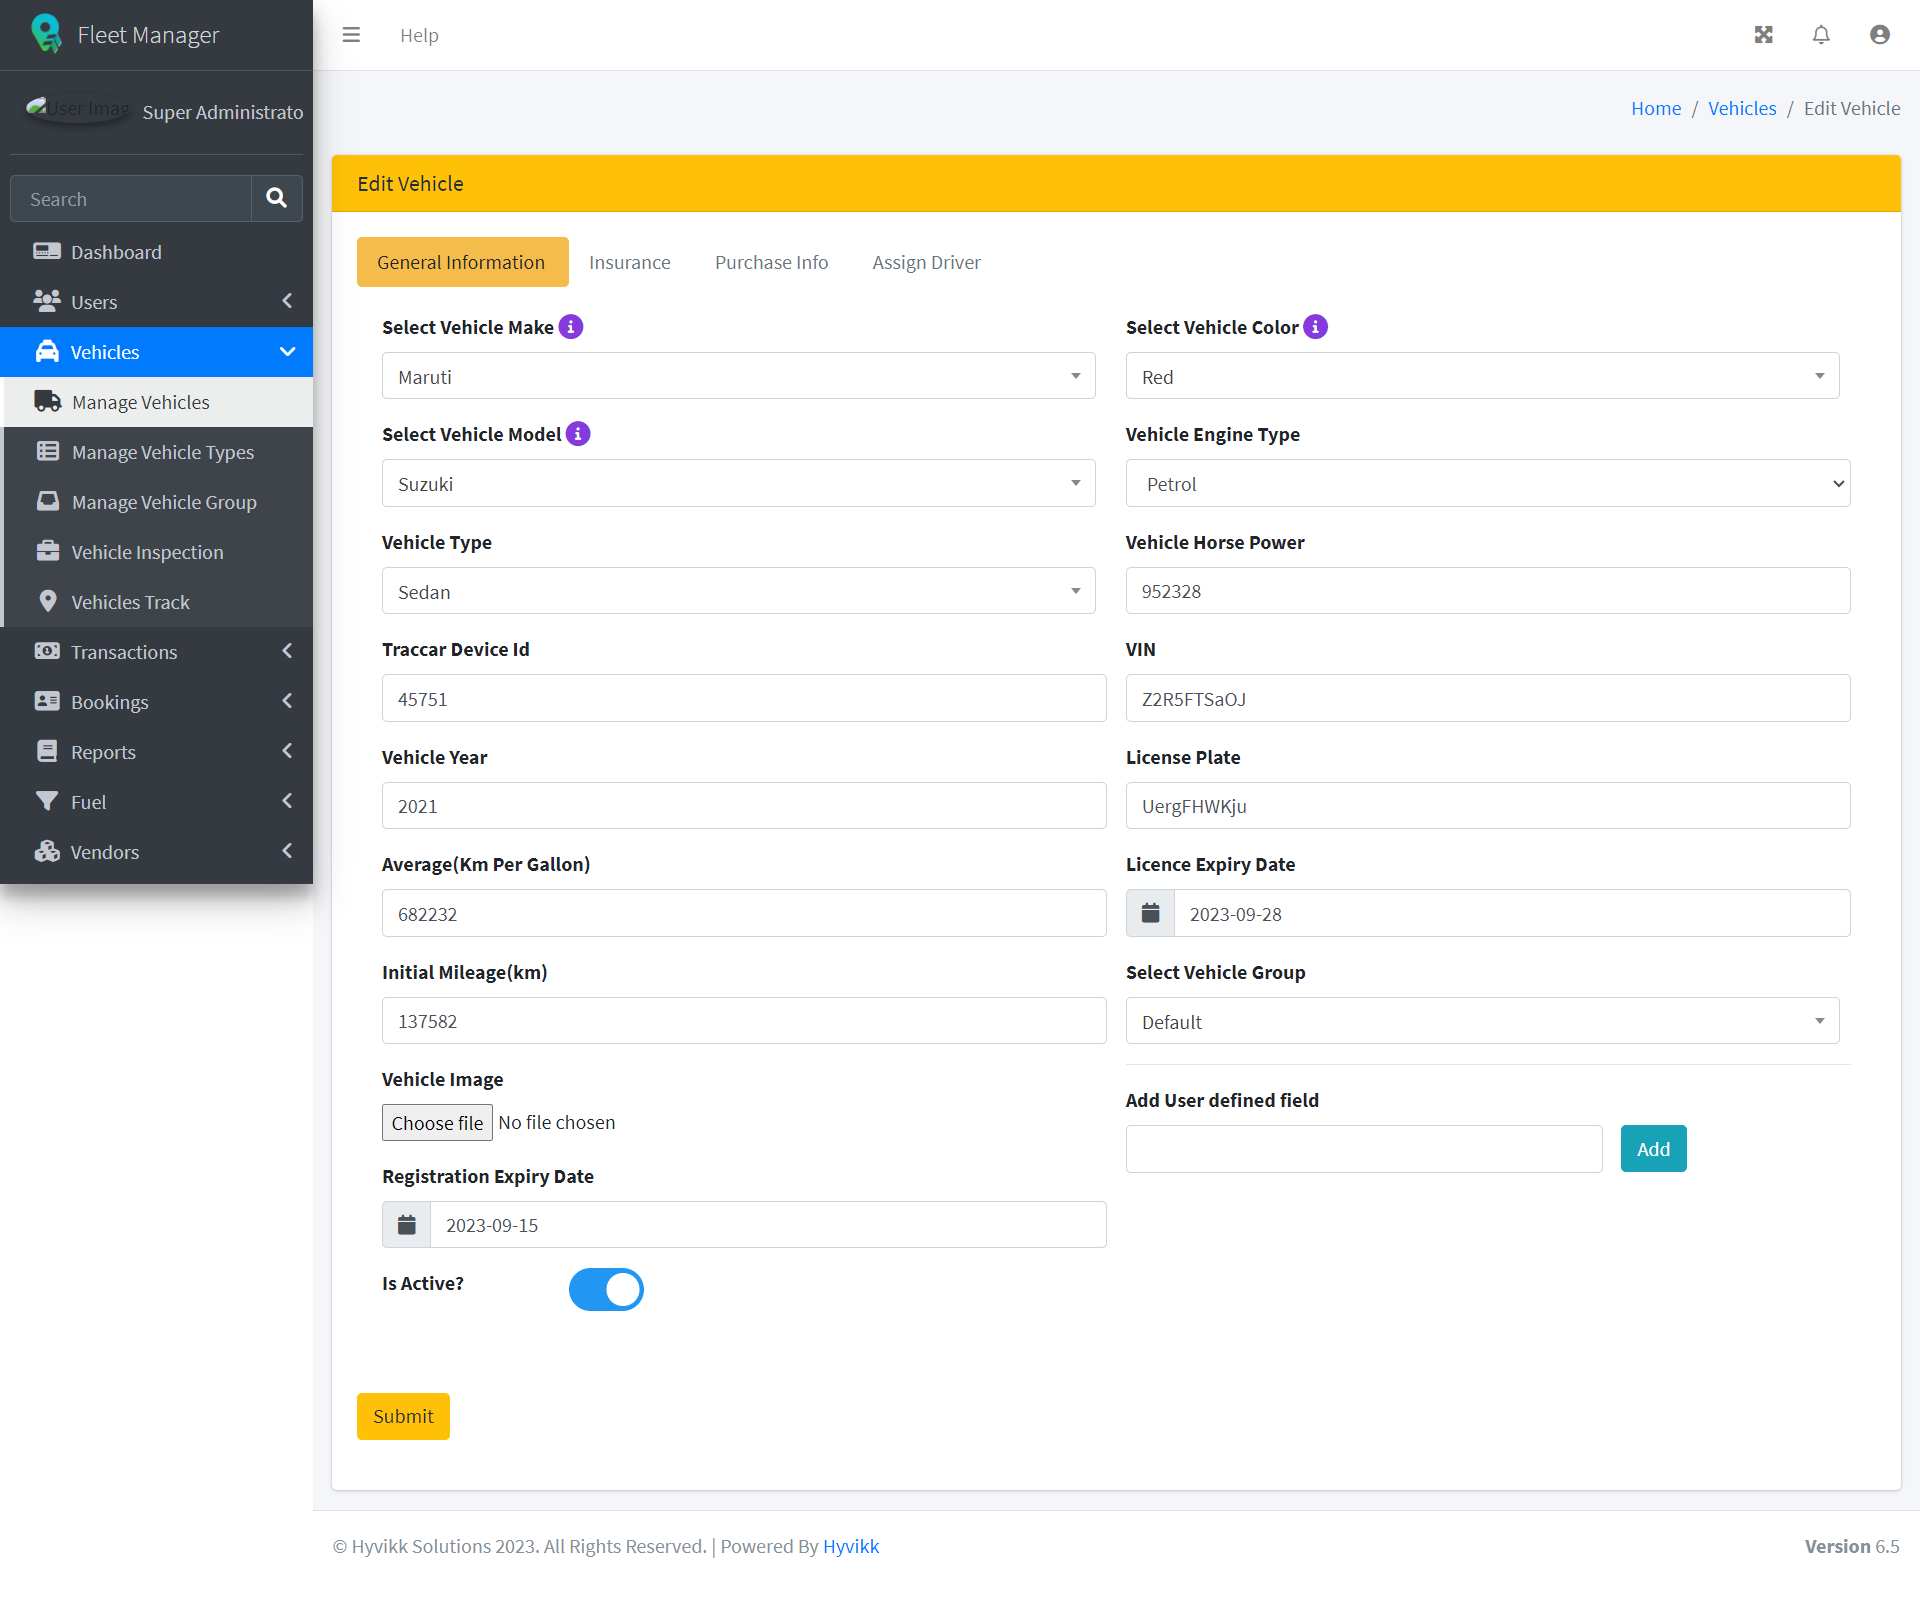Click info icon beside Select Vehicle Color
This screenshot has width=1920, height=1601.
(x=1316, y=327)
